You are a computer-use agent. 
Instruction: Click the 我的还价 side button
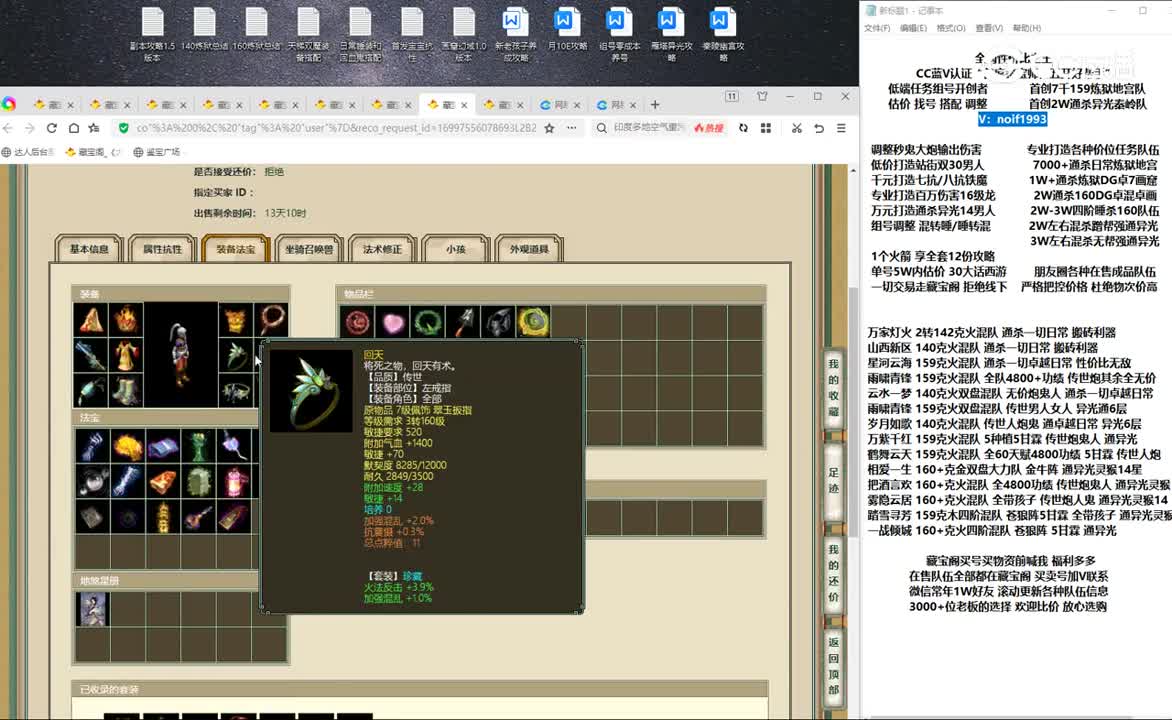pos(833,573)
